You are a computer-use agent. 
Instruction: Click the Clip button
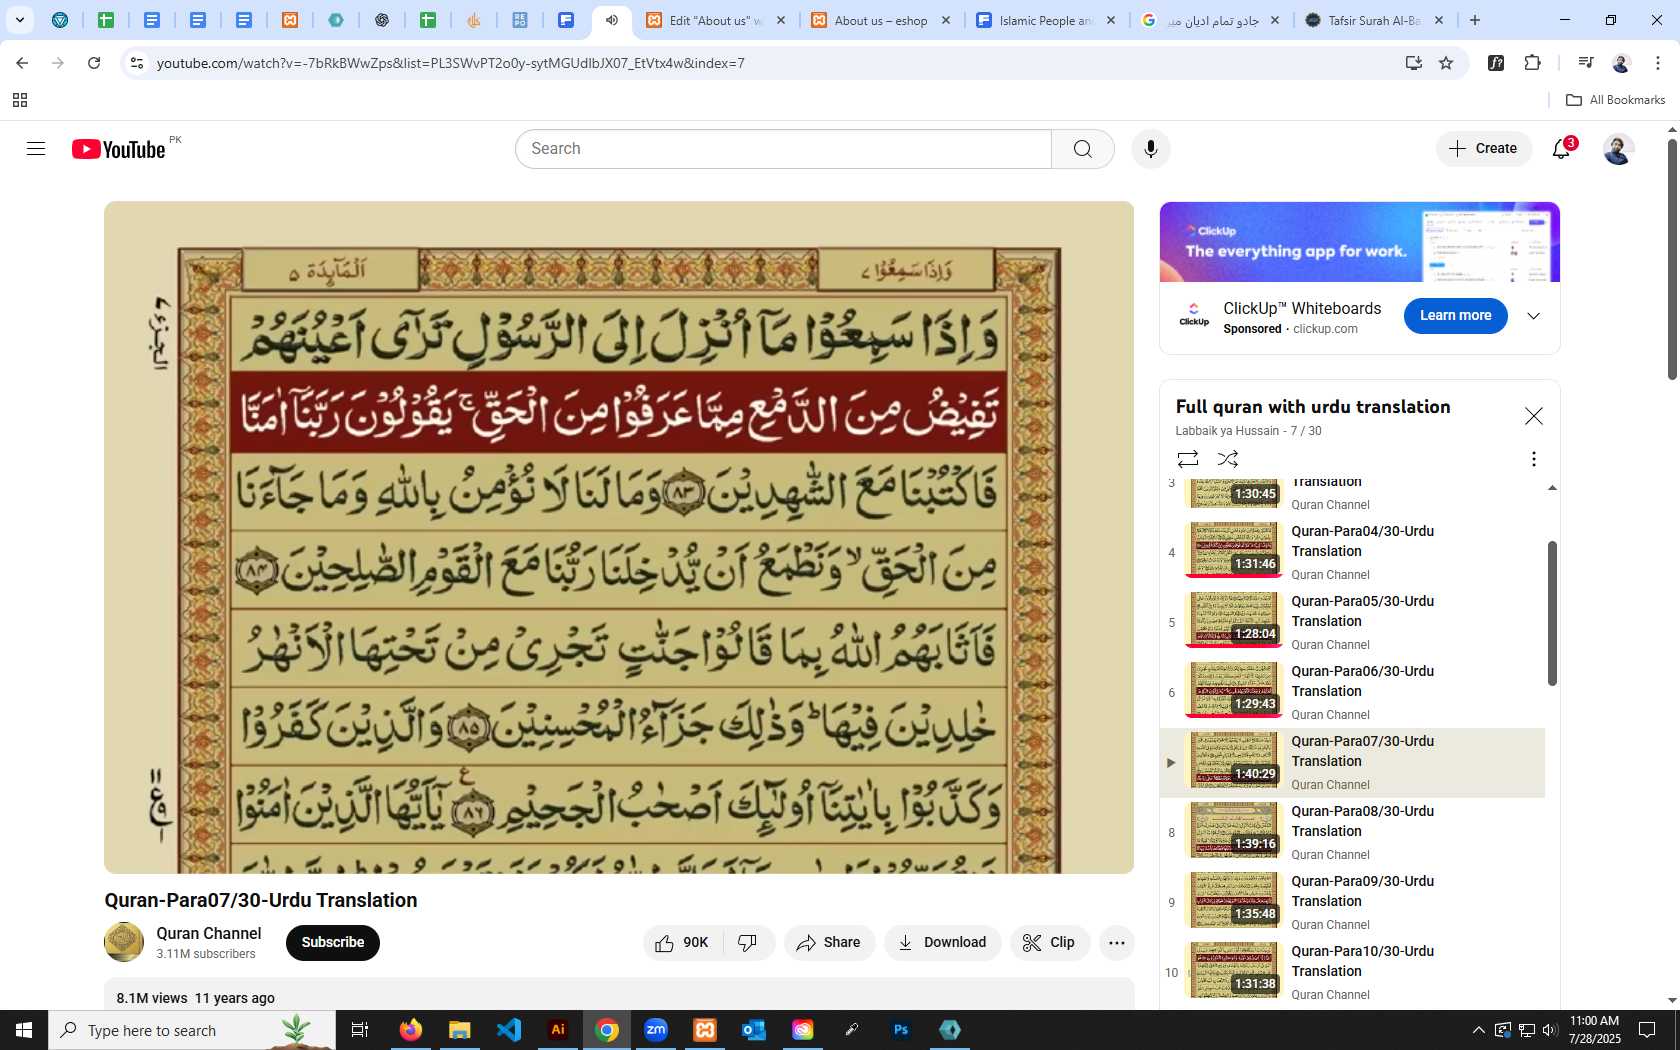(1049, 943)
